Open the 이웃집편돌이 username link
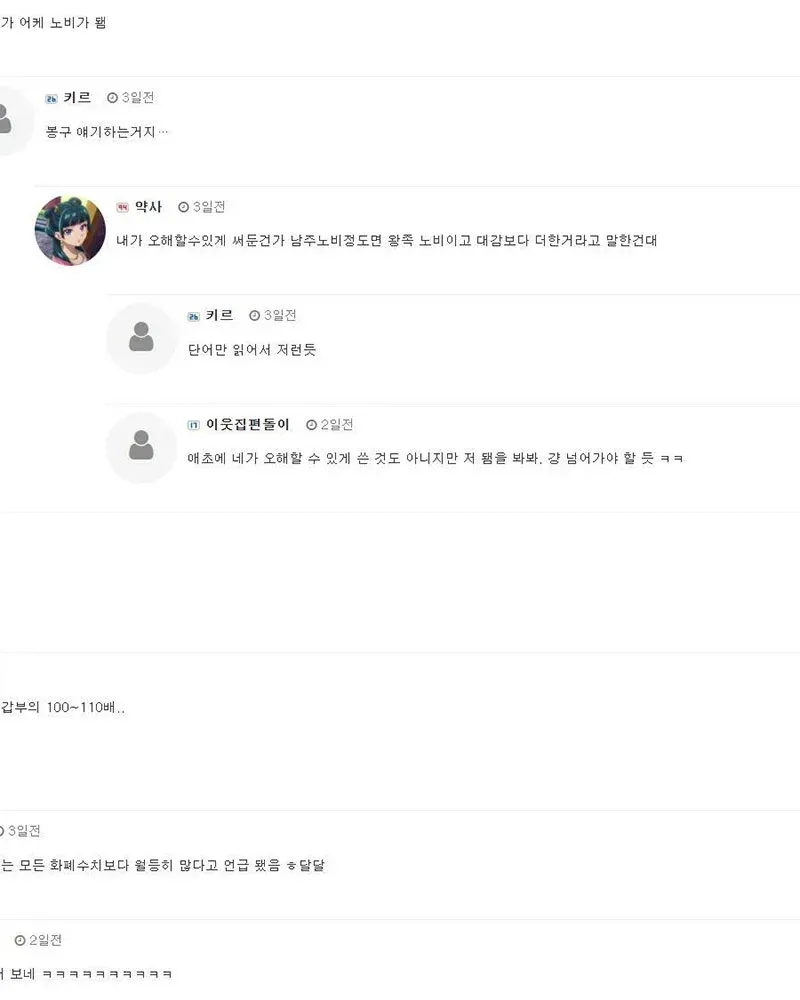 pos(248,425)
